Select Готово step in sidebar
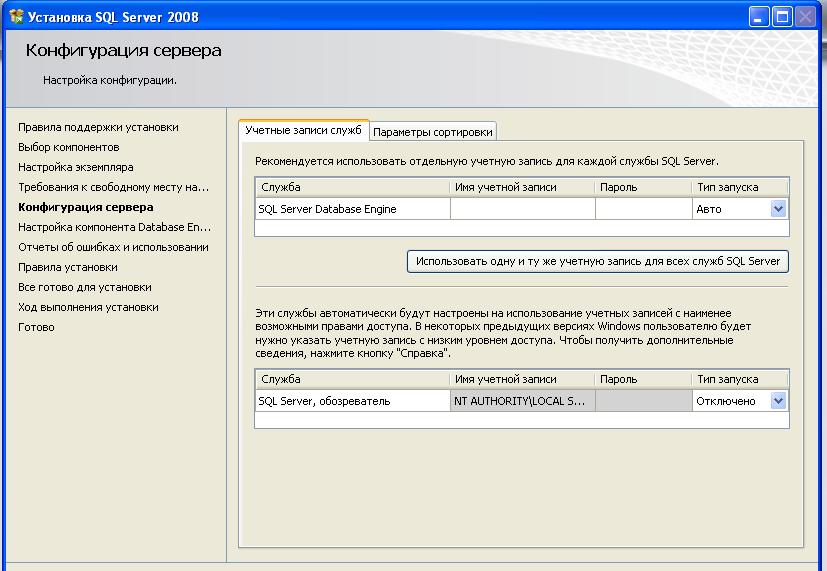The width and height of the screenshot is (827, 571). [36, 327]
